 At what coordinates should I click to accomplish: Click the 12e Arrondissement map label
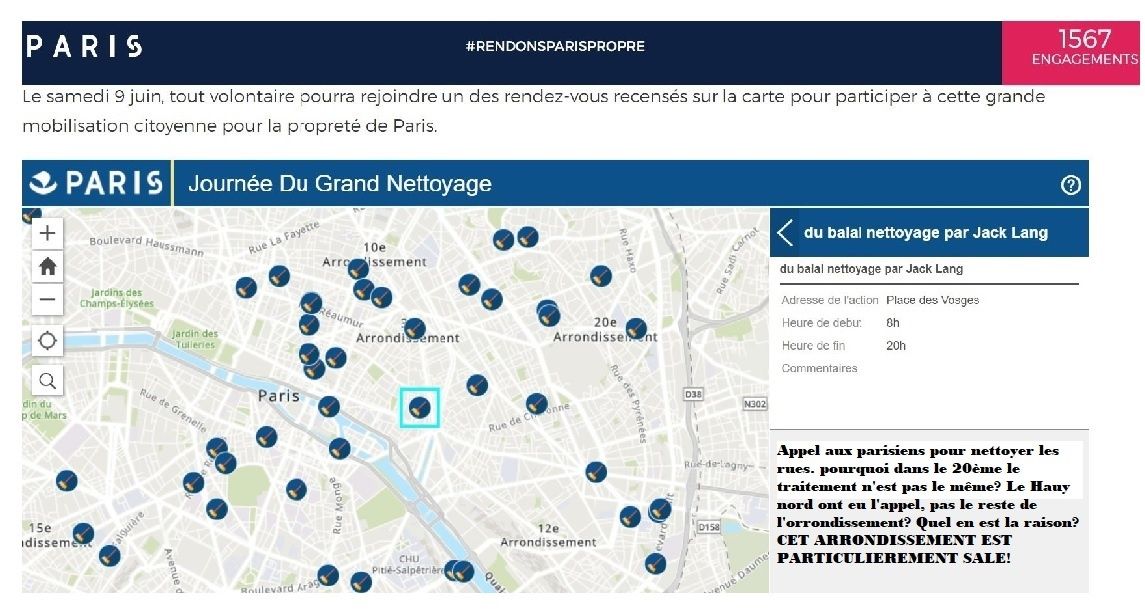point(548,535)
